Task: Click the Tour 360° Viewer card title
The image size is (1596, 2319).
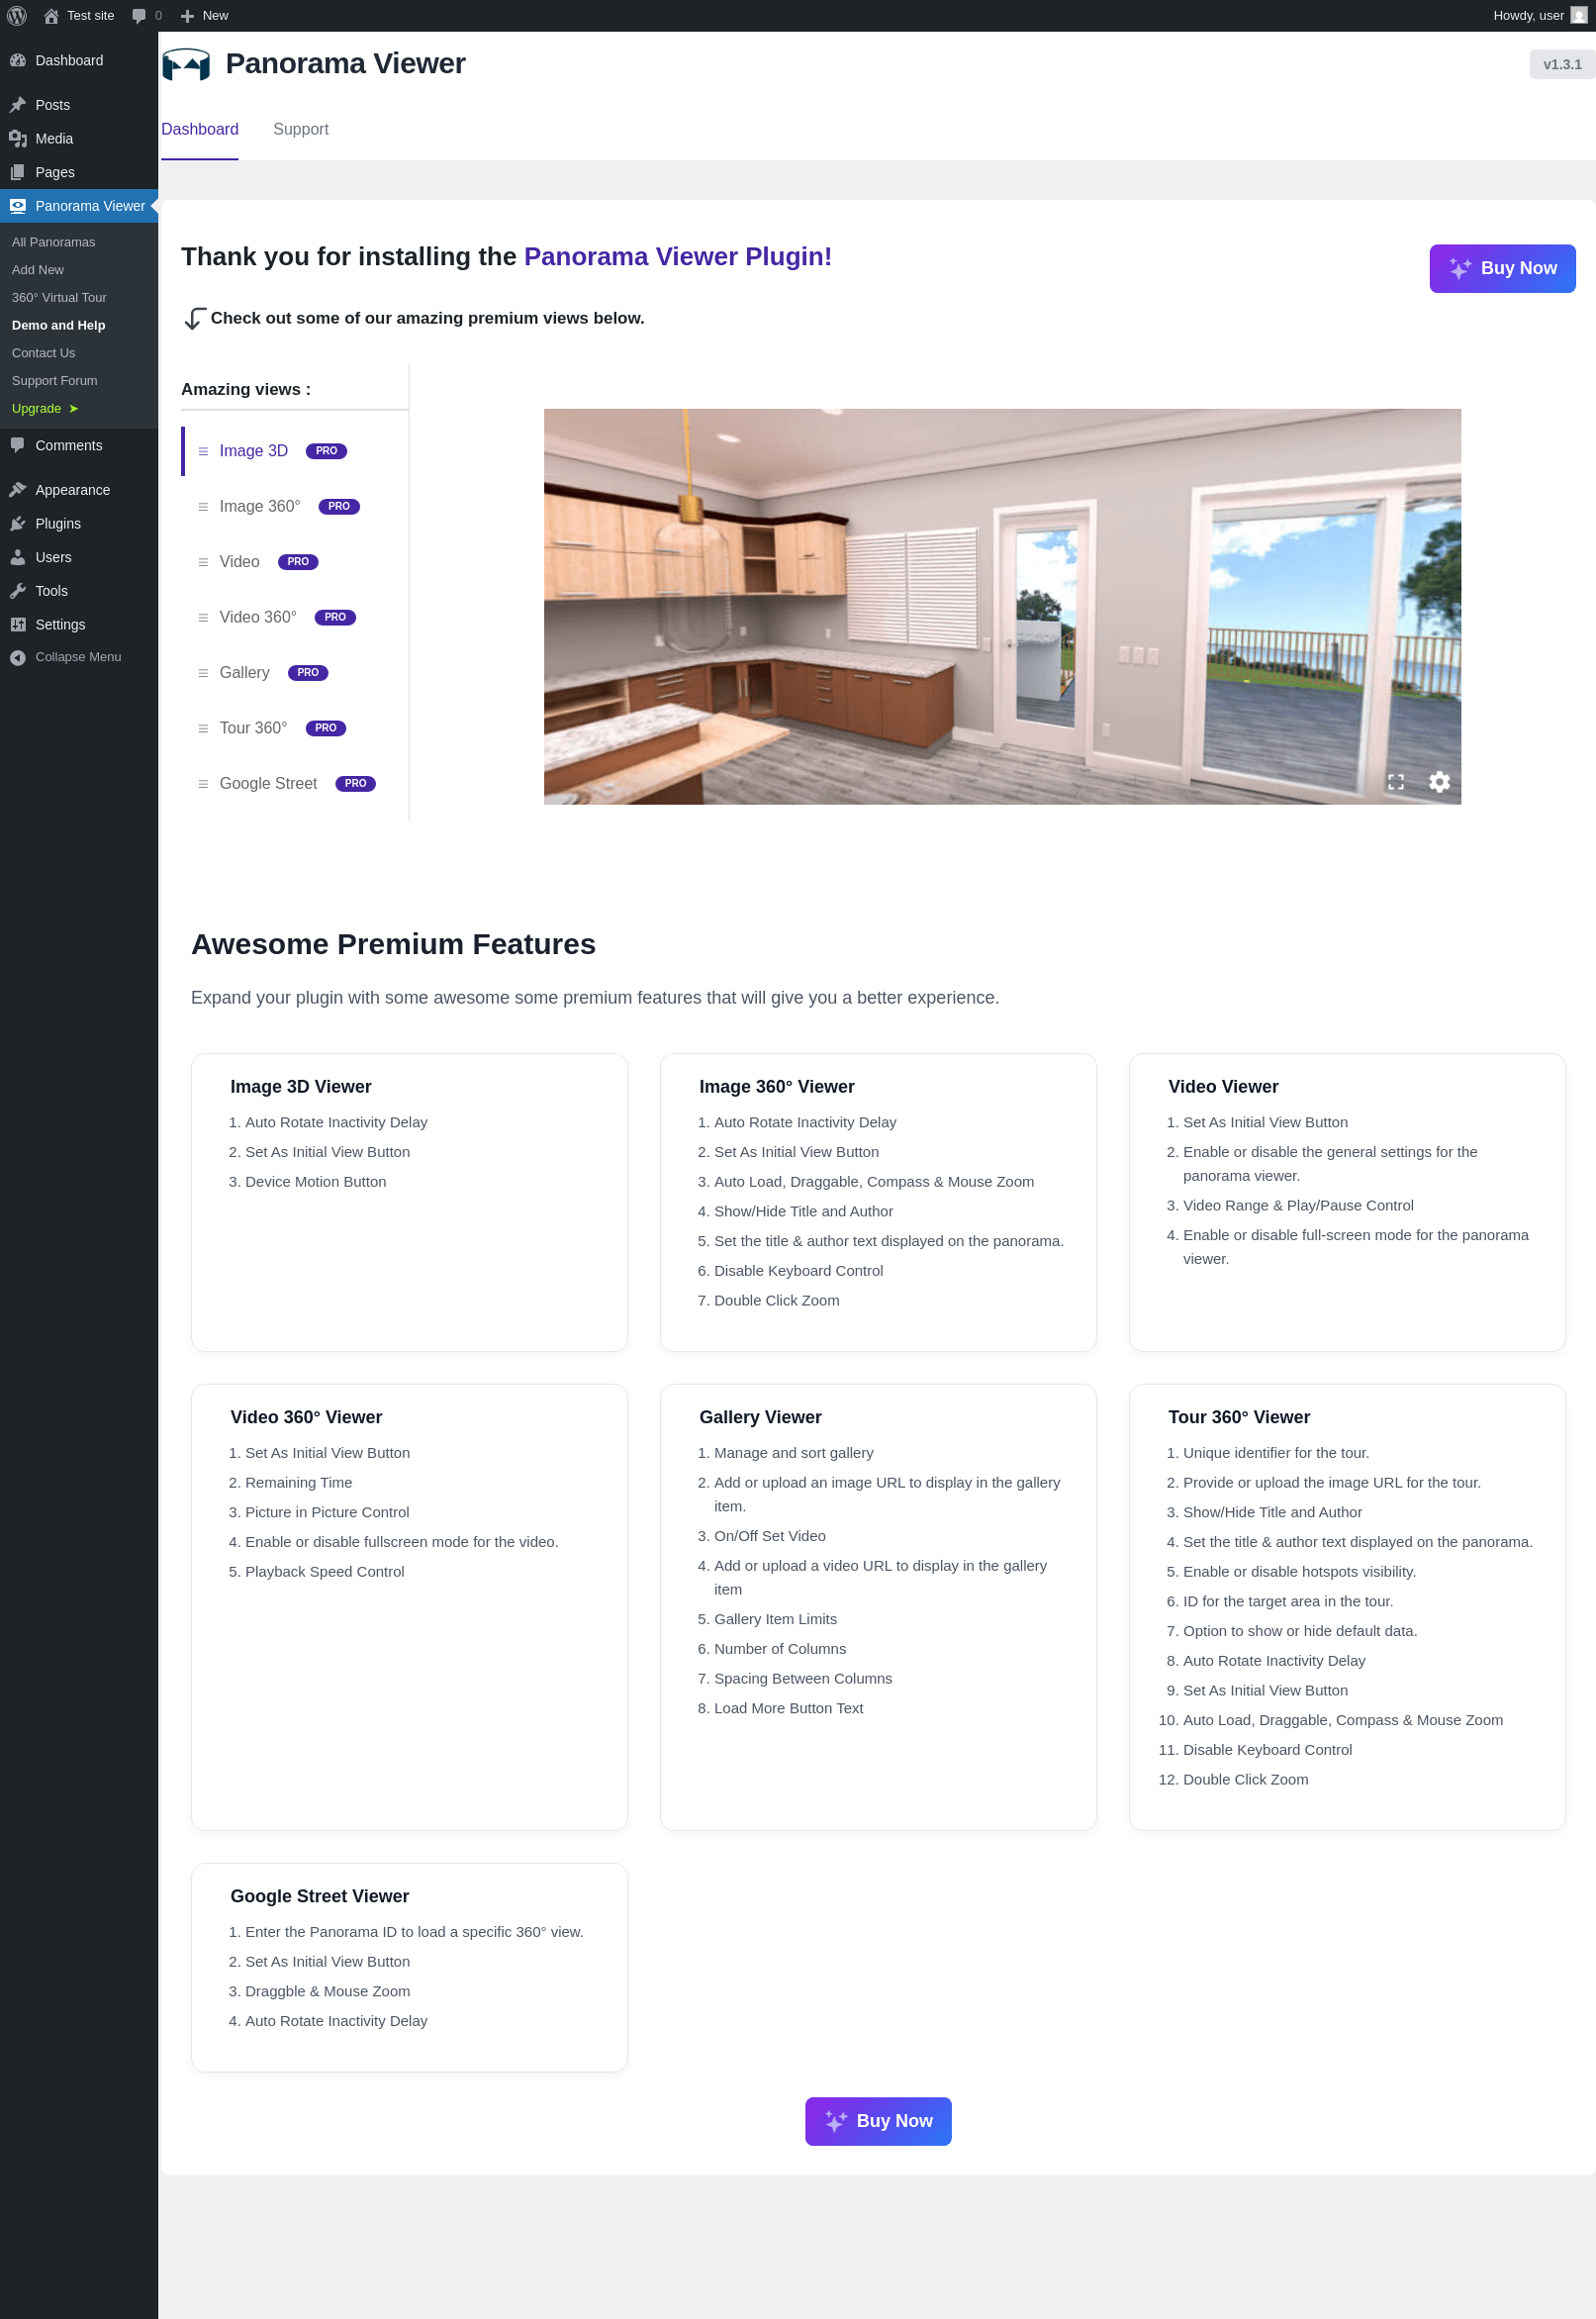Action: pos(1239,1417)
